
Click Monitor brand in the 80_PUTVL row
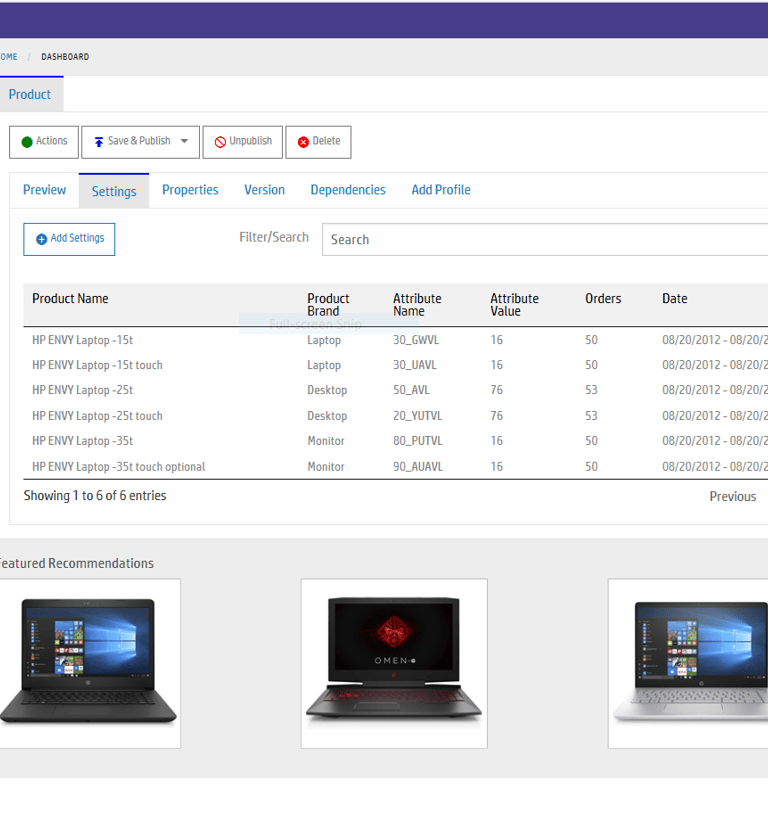(326, 441)
